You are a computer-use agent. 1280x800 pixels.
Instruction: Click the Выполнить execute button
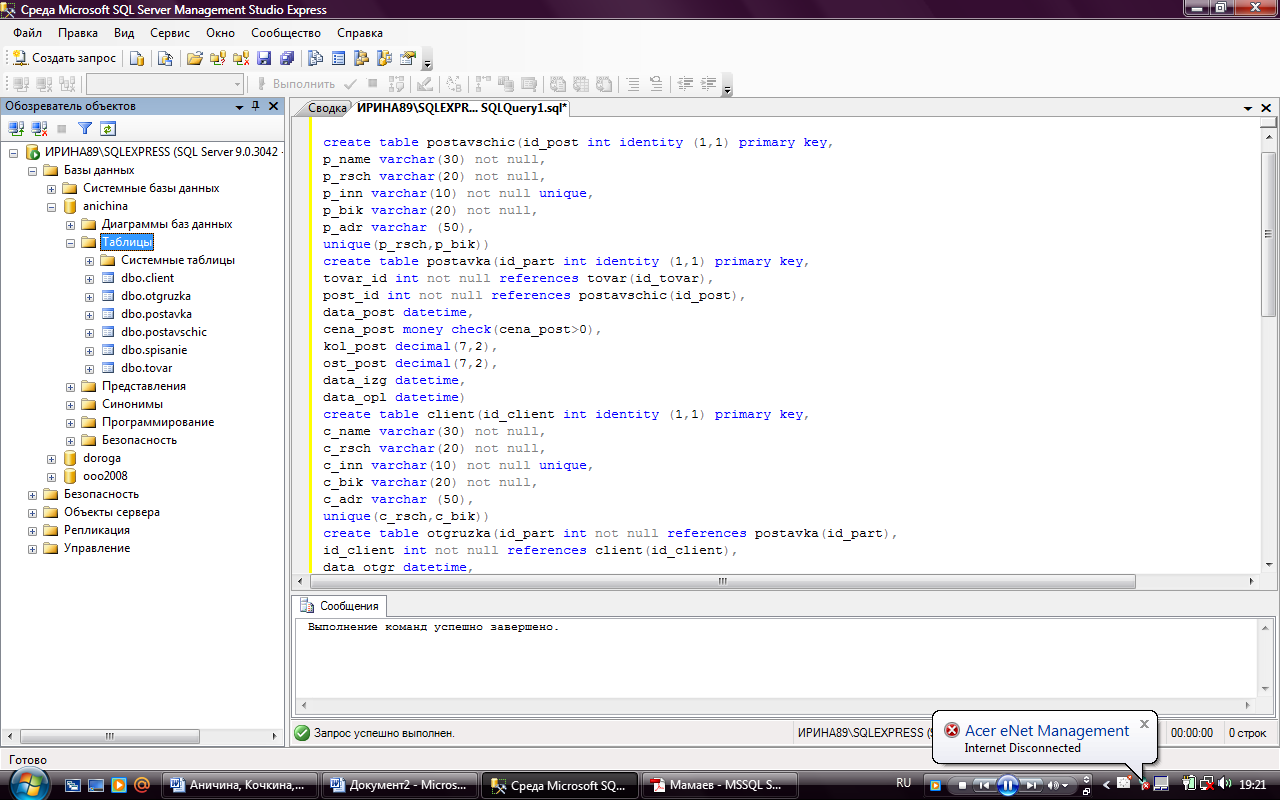pyautogui.click(x=296, y=84)
